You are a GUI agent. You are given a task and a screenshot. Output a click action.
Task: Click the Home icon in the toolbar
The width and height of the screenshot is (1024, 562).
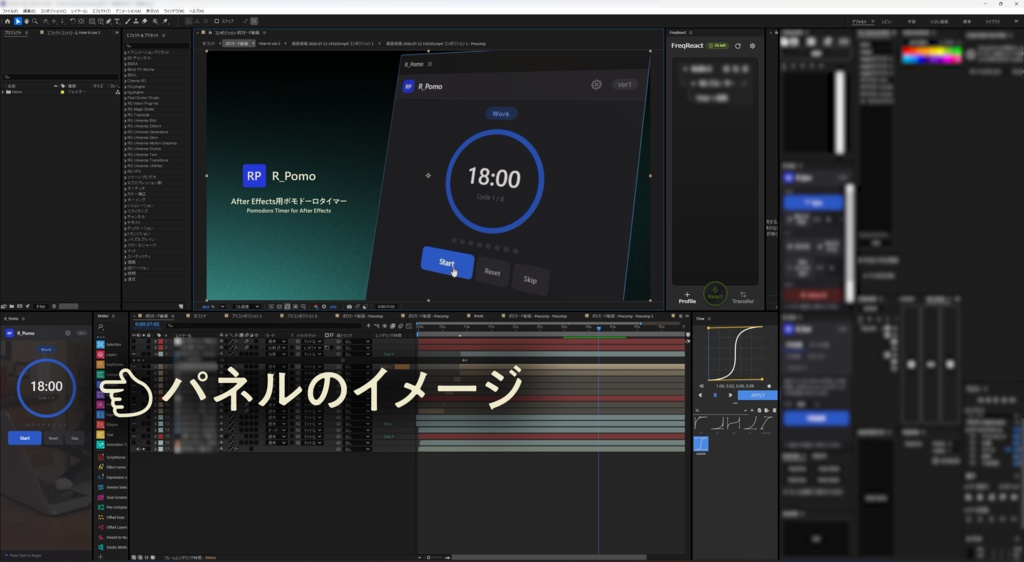7,22
